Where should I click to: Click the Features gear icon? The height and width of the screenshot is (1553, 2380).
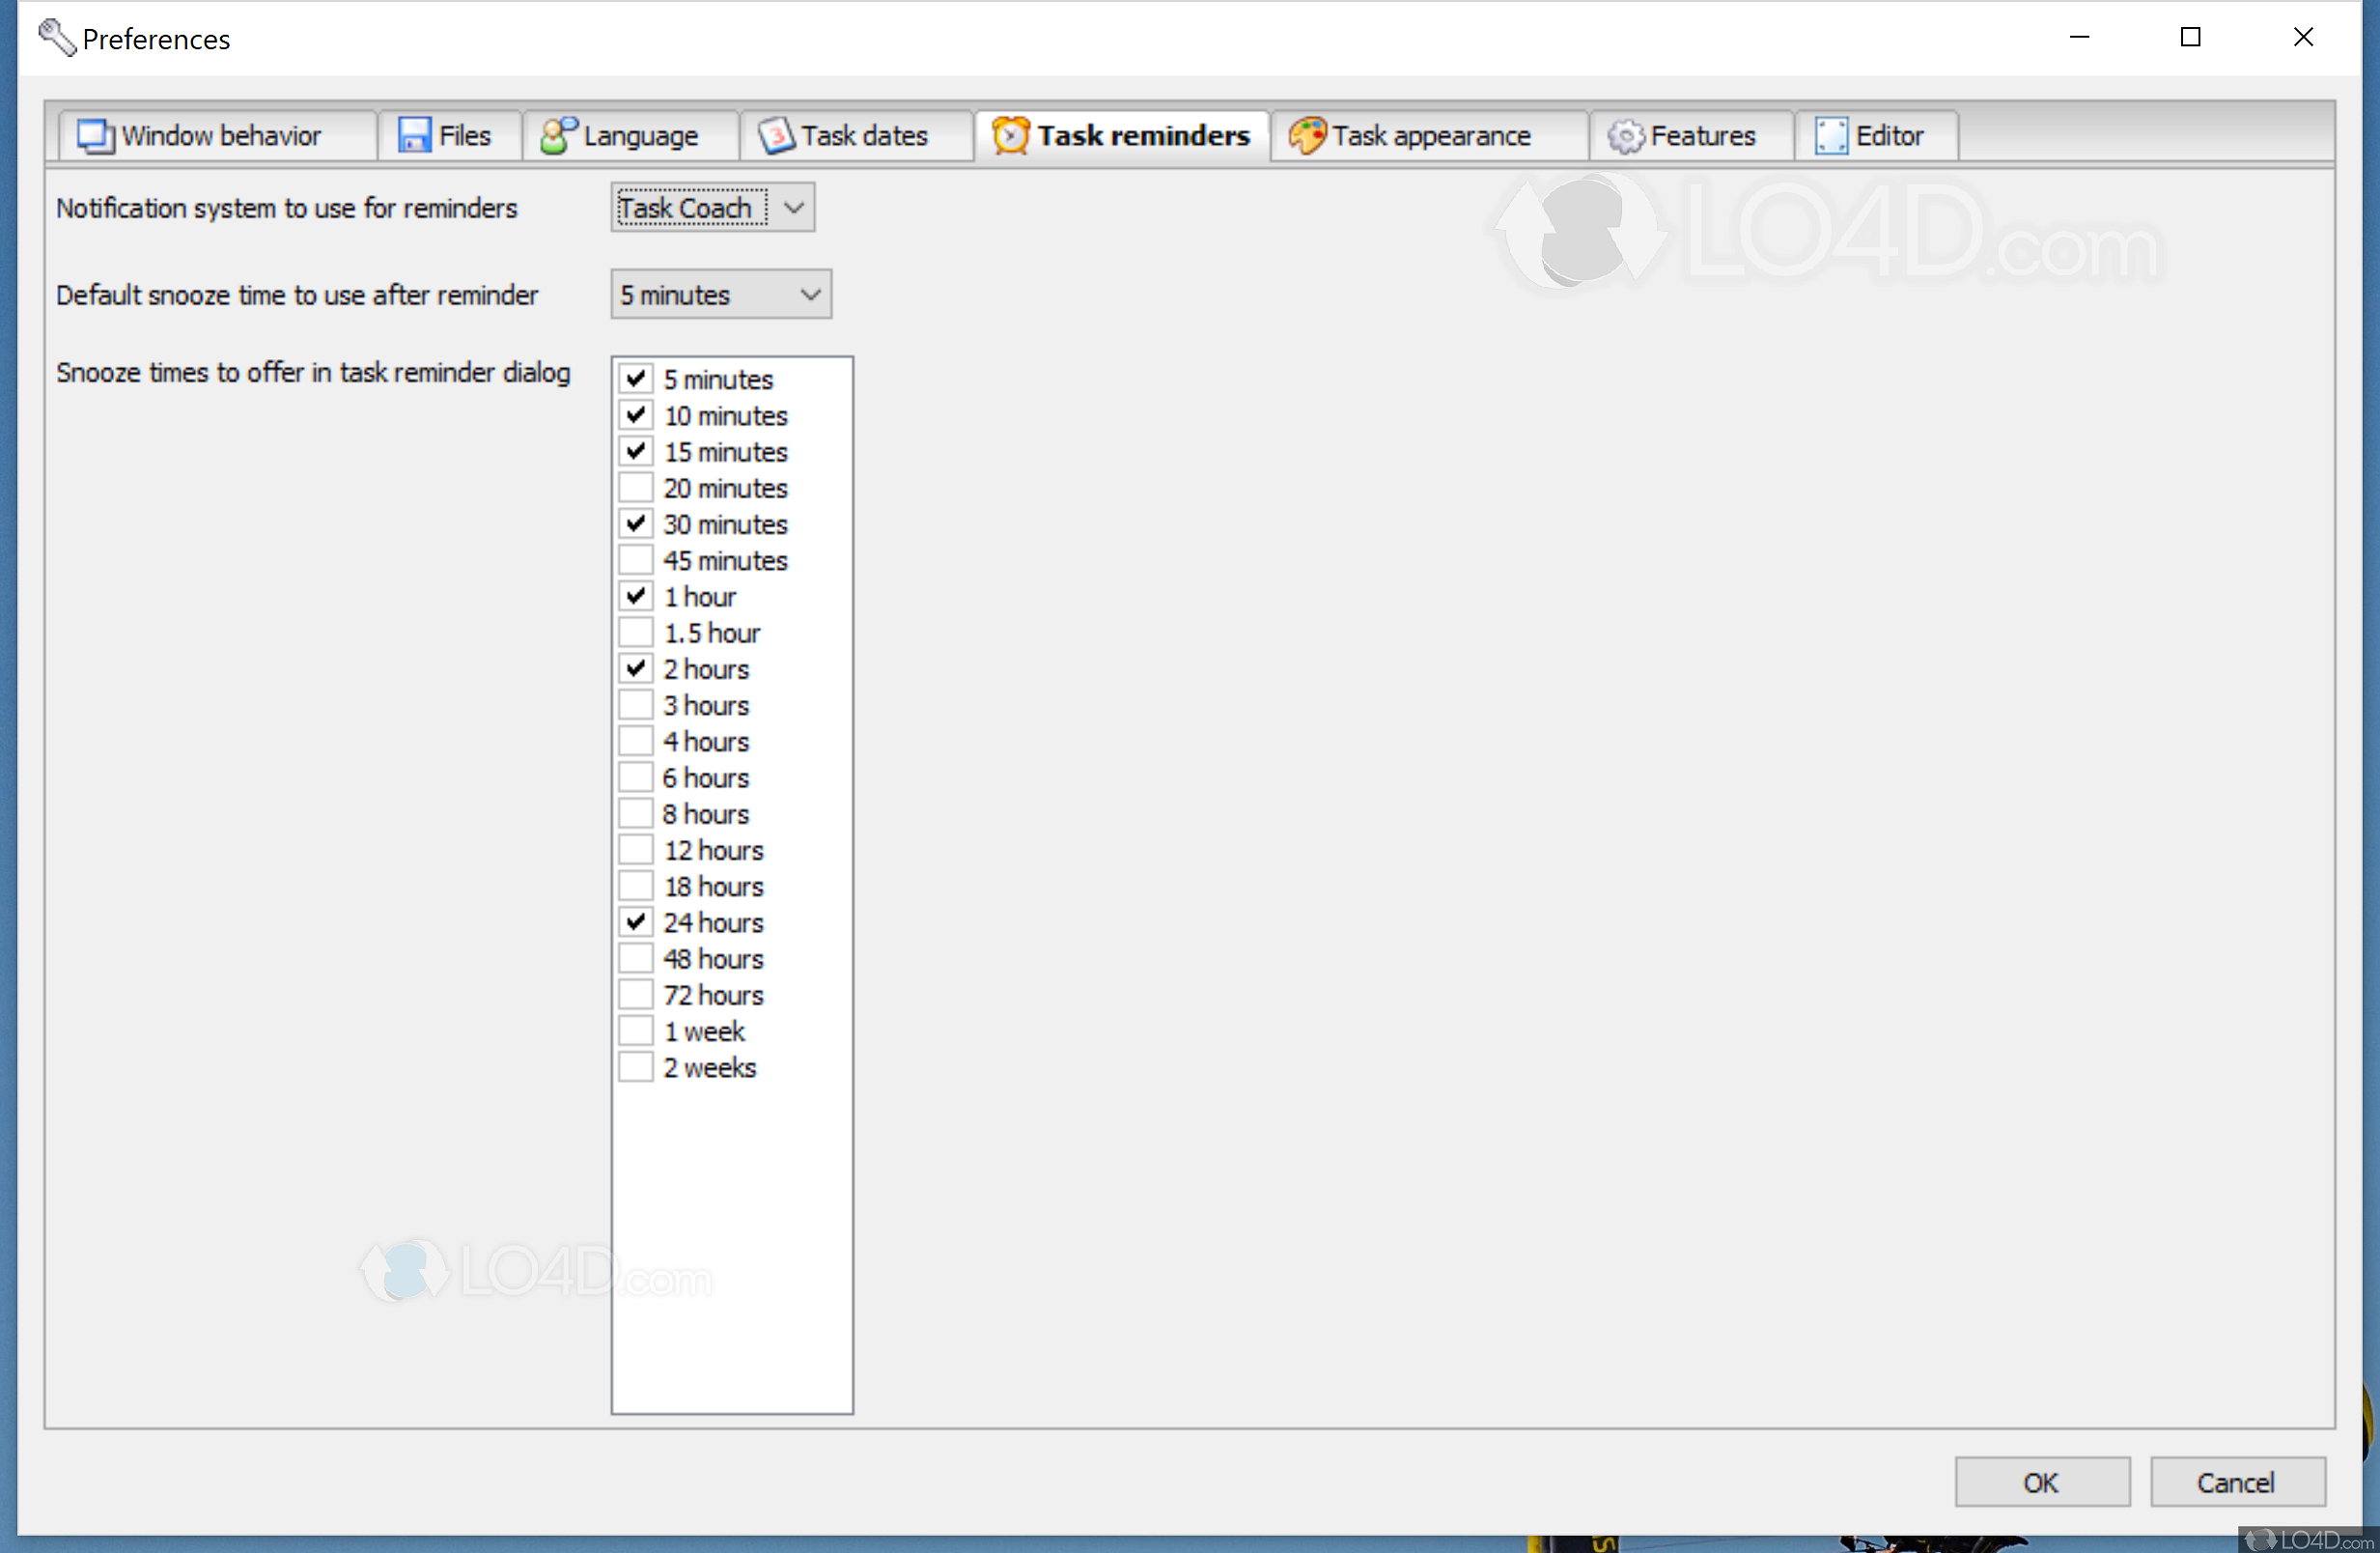click(x=1625, y=135)
